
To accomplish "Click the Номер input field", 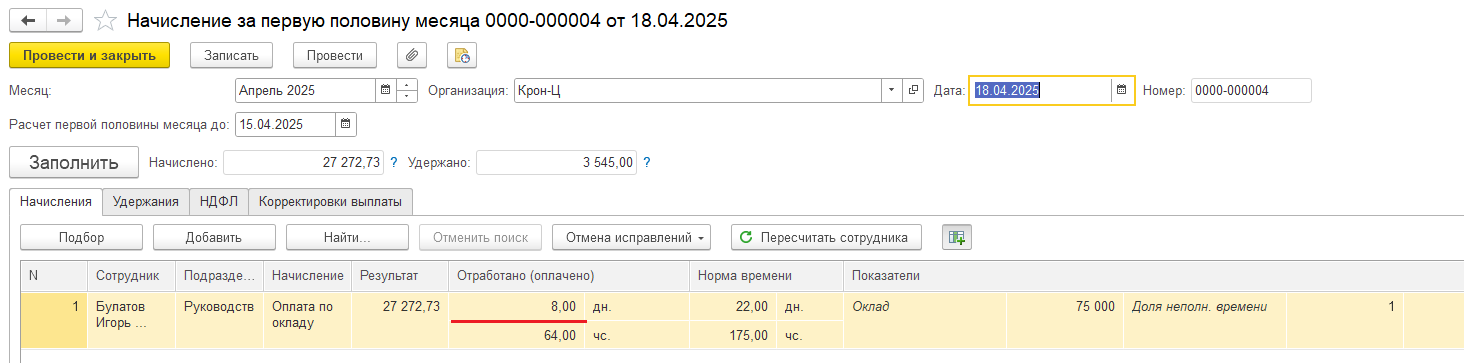I will (x=1251, y=90).
